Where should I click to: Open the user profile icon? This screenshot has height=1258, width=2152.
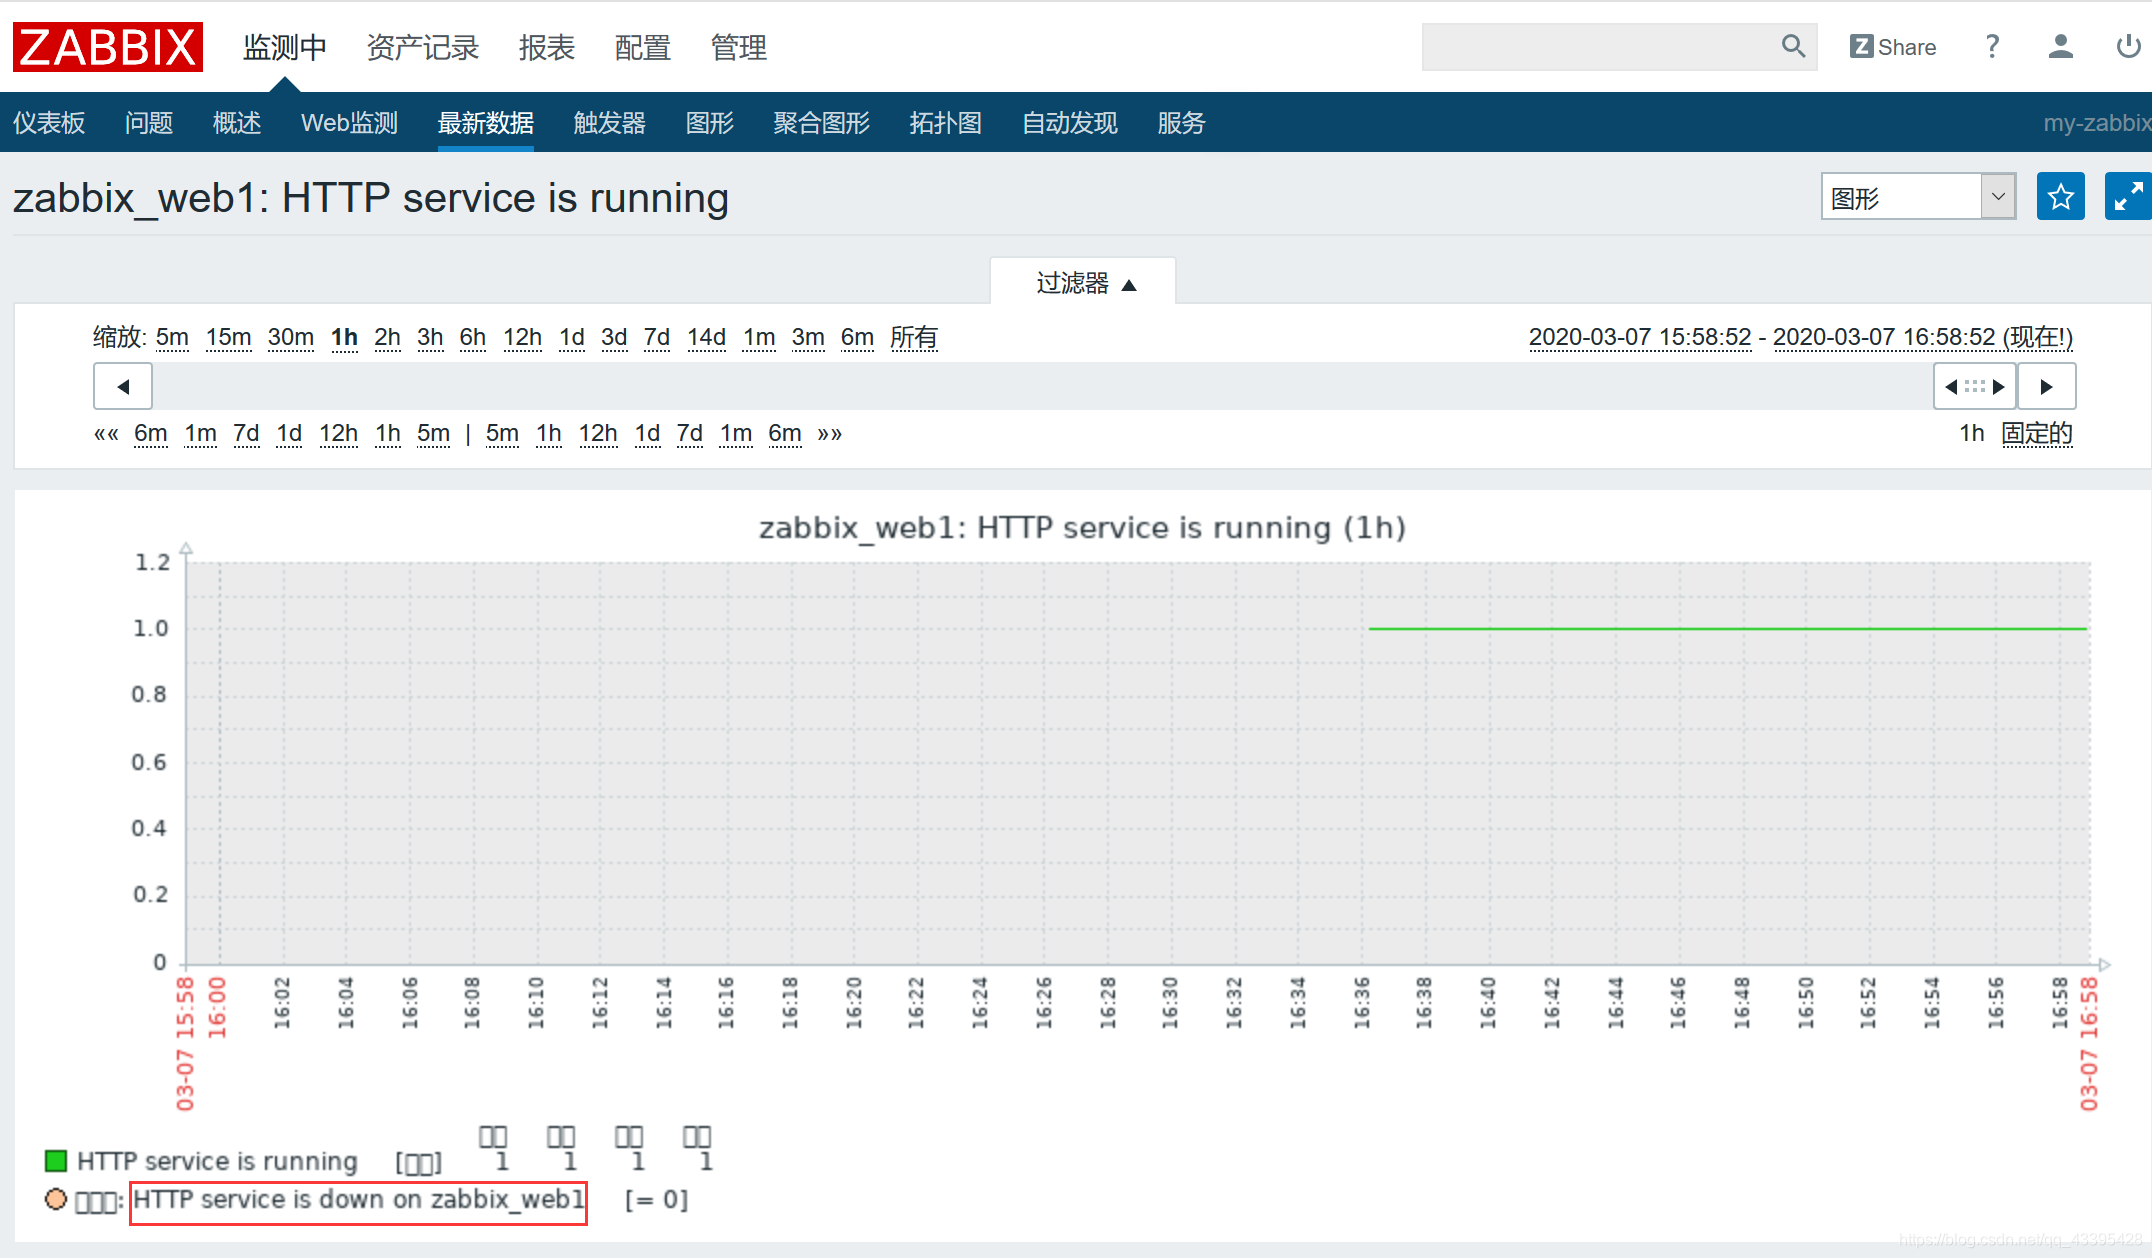(x=2060, y=46)
